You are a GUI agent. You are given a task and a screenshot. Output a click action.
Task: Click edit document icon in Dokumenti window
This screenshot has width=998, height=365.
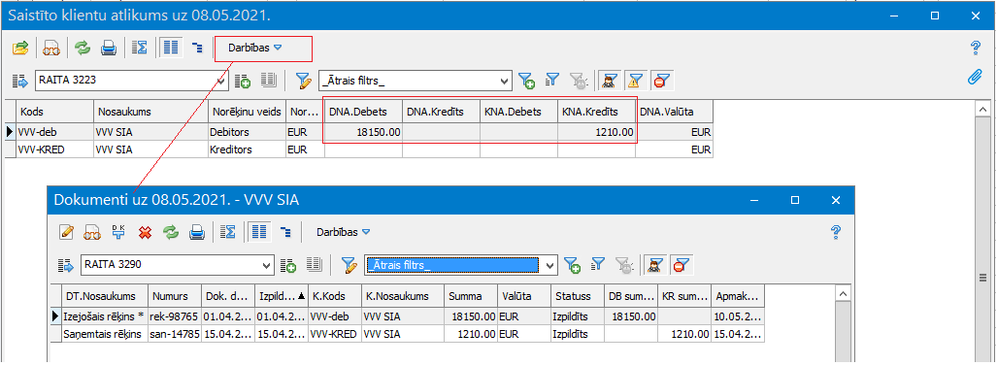click(67, 233)
